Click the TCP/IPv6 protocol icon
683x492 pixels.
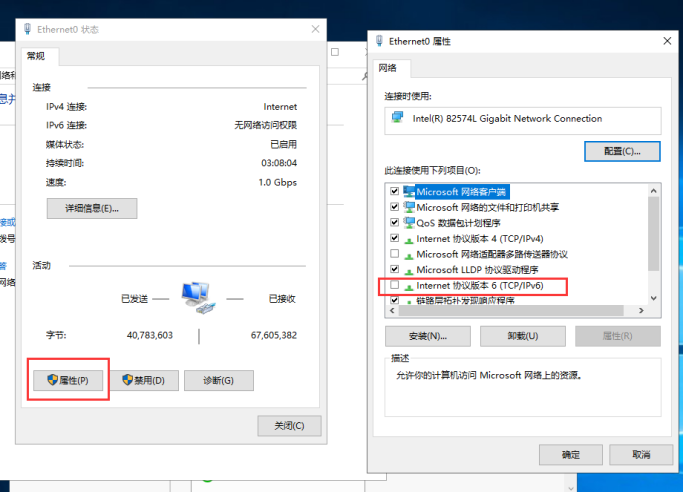(409, 287)
